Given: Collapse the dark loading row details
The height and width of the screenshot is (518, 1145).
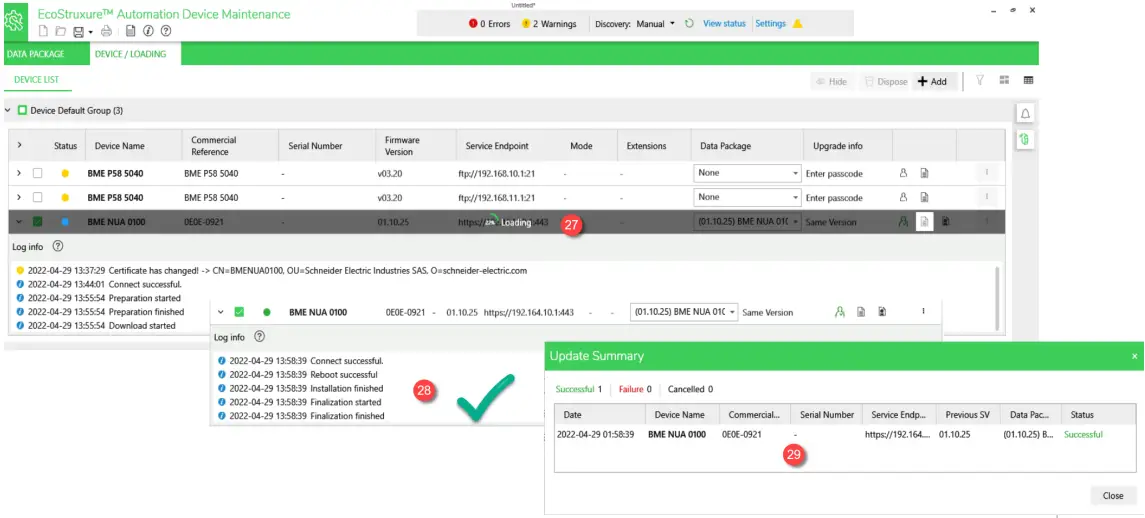Looking at the screenshot, I should [x=19, y=221].
